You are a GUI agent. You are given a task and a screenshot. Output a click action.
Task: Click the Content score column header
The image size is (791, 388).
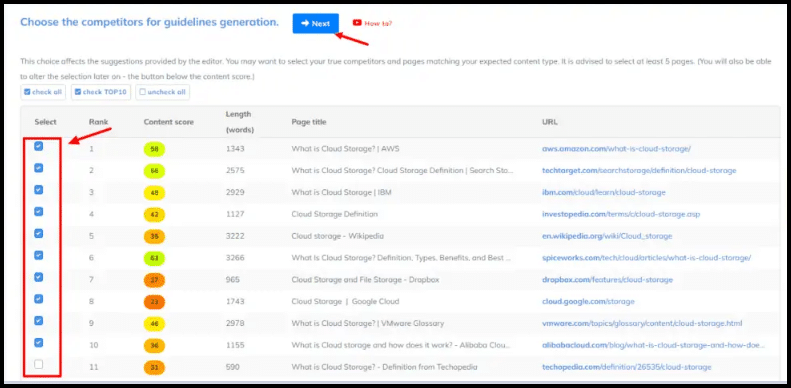pos(168,122)
